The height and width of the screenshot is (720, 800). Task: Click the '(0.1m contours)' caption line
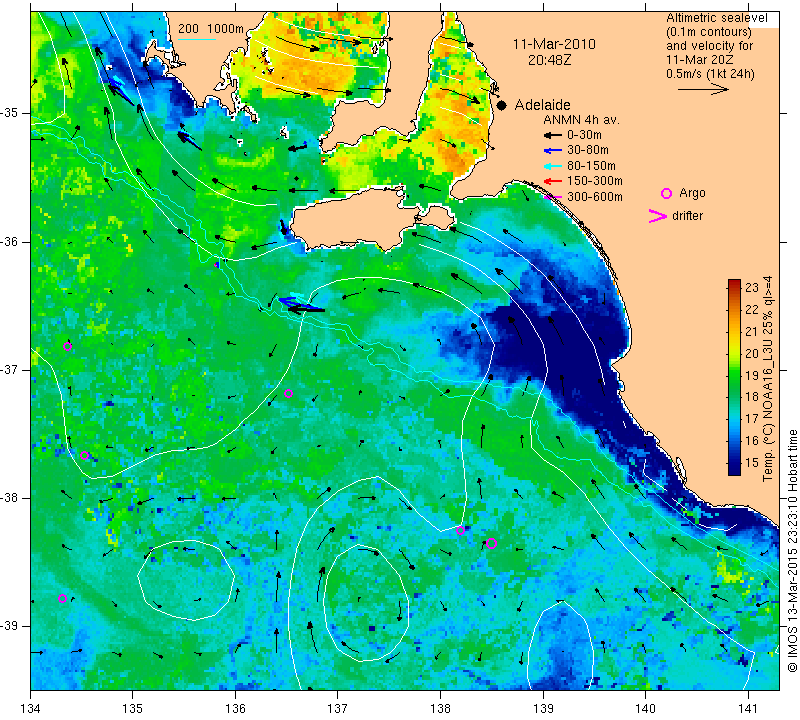tap(709, 32)
